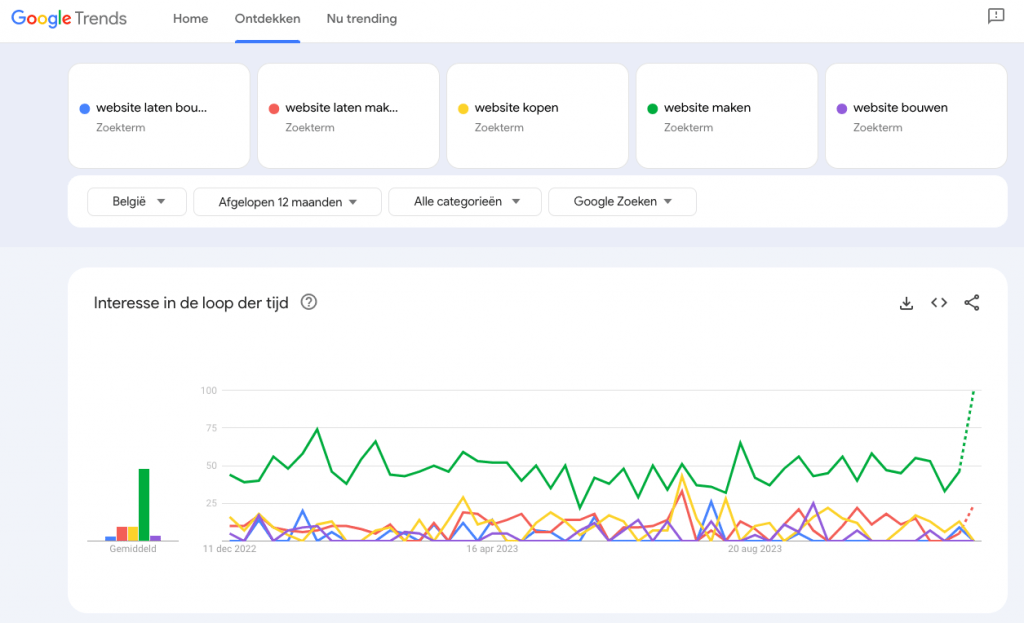Select the Ontdekken tab

pos(267,19)
